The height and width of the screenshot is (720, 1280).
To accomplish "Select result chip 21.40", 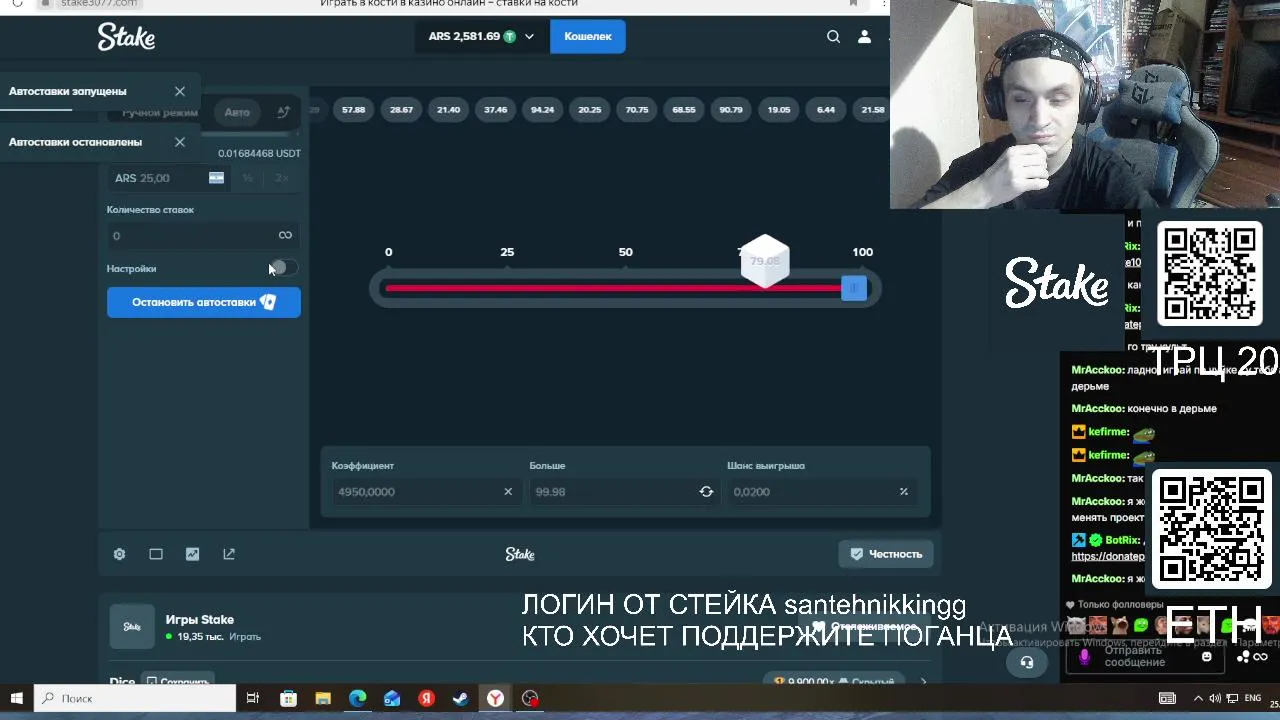I will coord(448,109).
